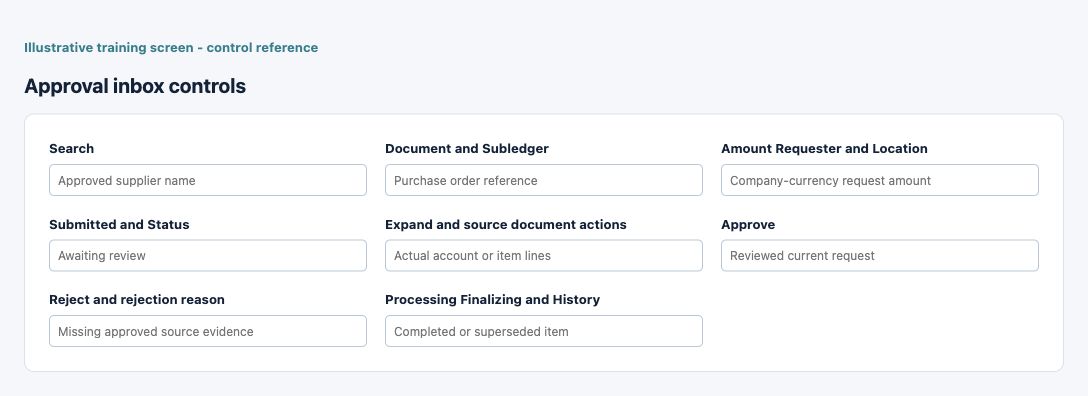The height and width of the screenshot is (396, 1088).
Task: Click the 'Amount Requester and Location' label
Action: coord(824,148)
